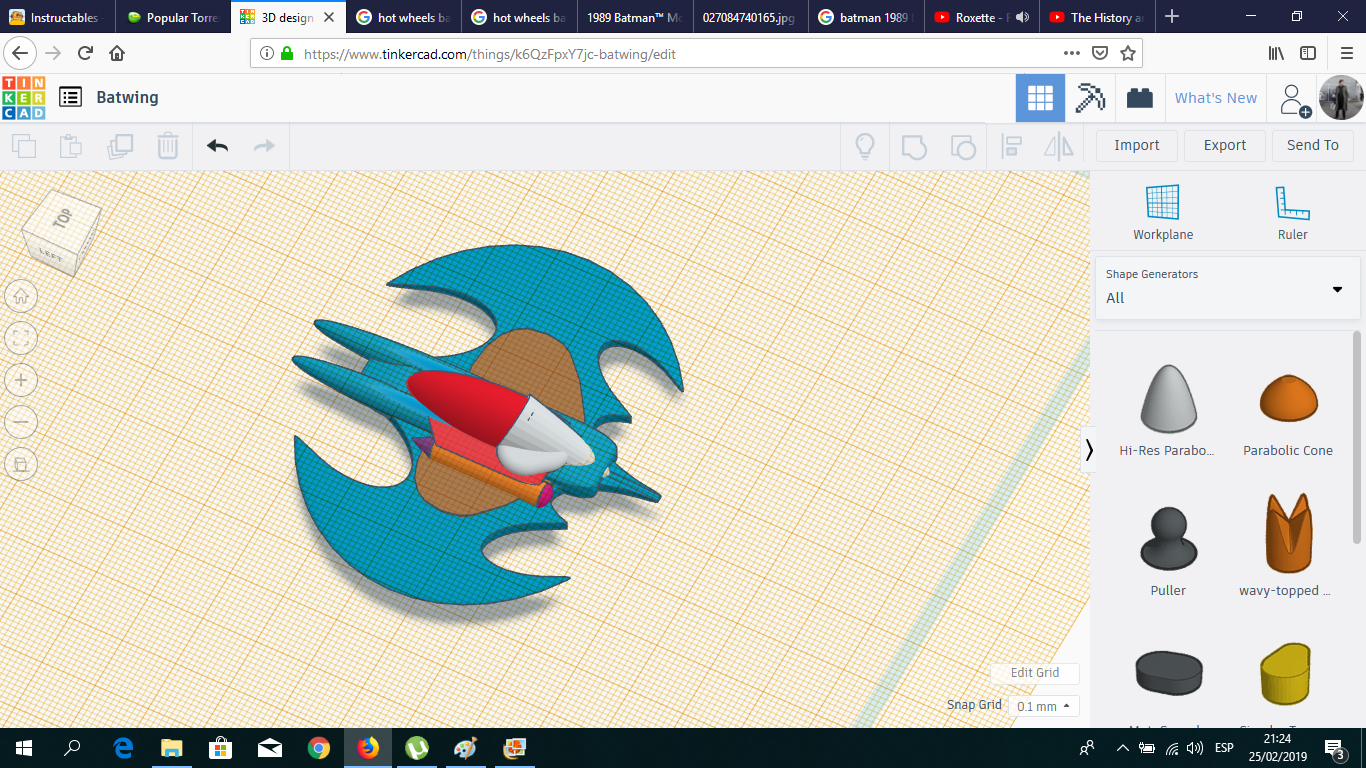Viewport: 1366px width, 768px height.
Task: Open the What's New link
Action: coord(1216,98)
